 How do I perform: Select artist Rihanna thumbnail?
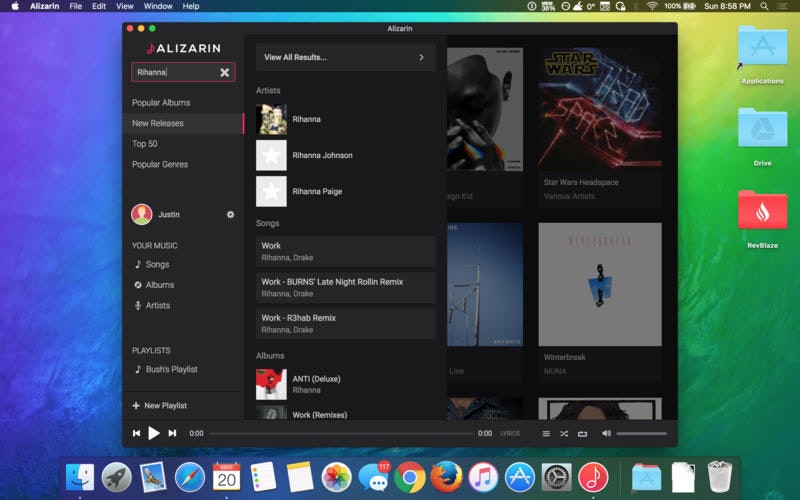pyautogui.click(x=271, y=119)
